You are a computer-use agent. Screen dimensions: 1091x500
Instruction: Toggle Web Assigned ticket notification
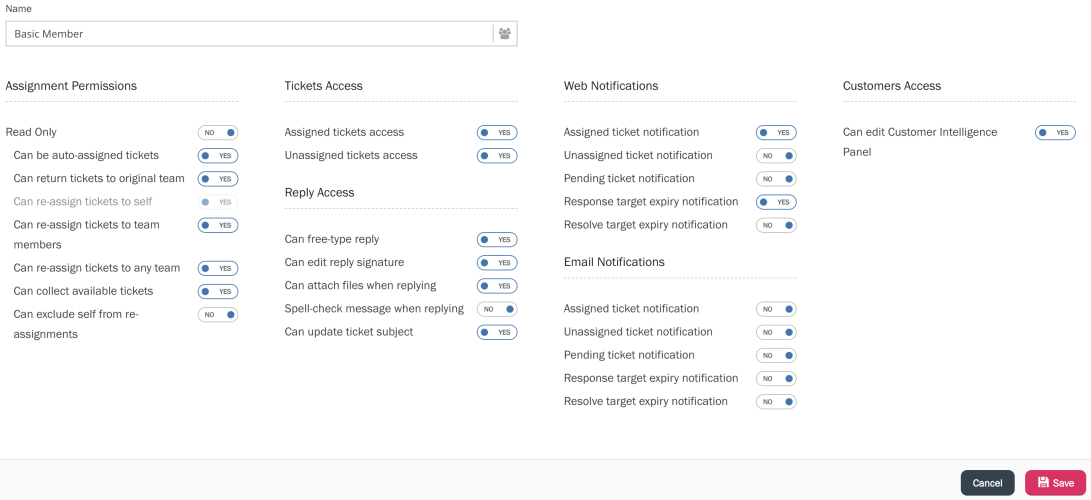[776, 132]
